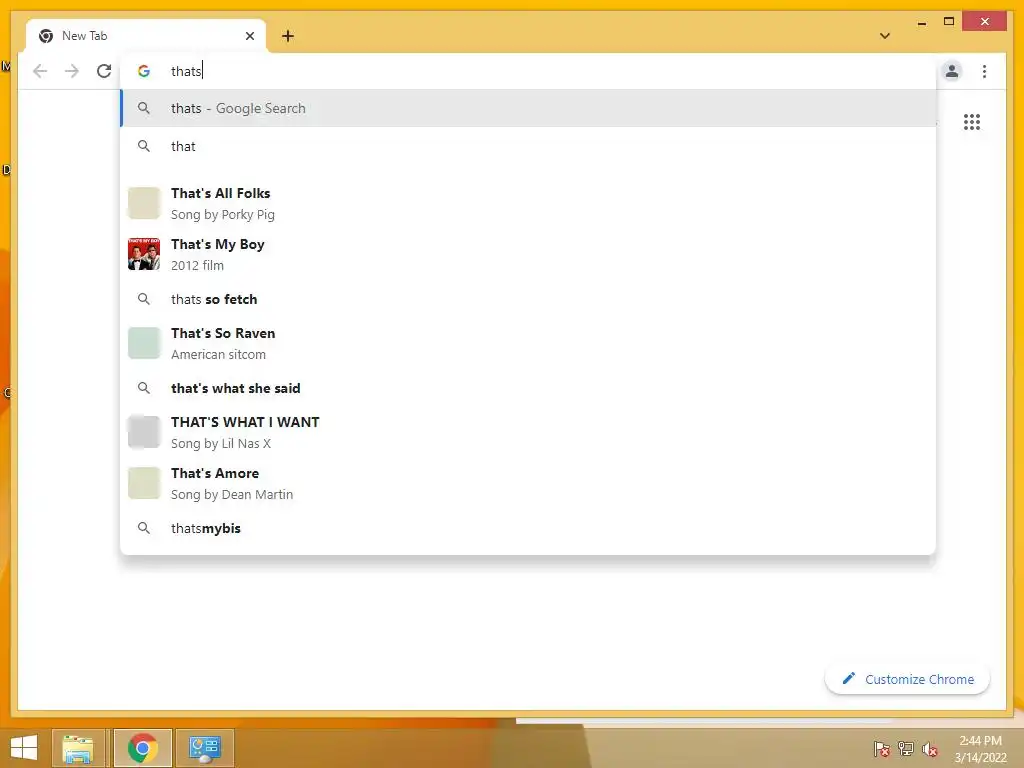Choose 'thats - Google Search' suggestion
This screenshot has width=1024, height=768.
[528, 108]
